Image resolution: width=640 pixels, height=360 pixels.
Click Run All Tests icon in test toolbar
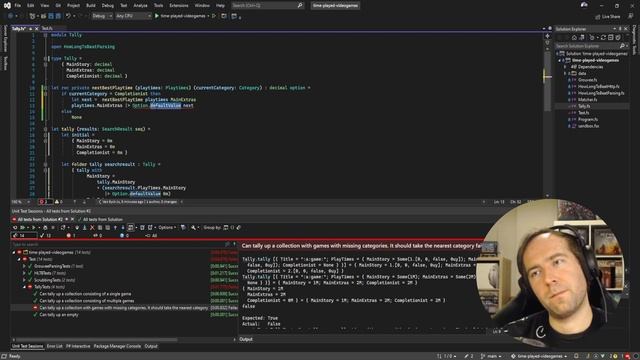point(23,228)
